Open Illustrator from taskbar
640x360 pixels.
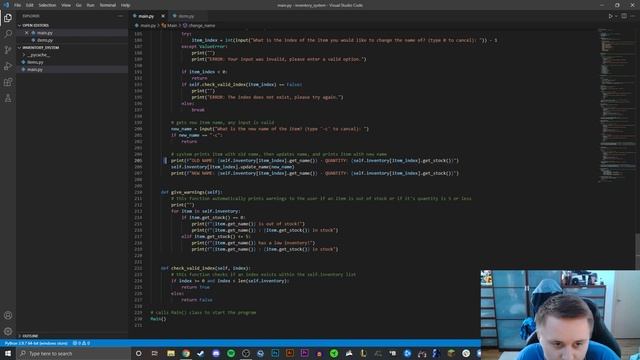click(x=290, y=353)
